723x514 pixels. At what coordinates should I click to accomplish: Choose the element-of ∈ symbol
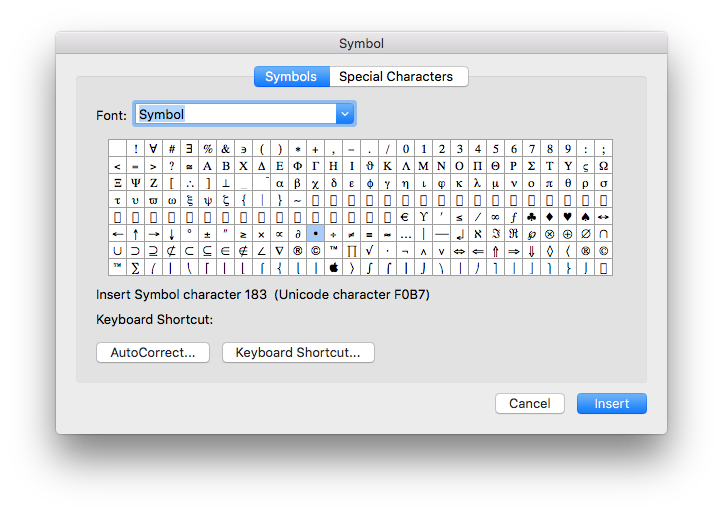pyautogui.click(x=225, y=251)
